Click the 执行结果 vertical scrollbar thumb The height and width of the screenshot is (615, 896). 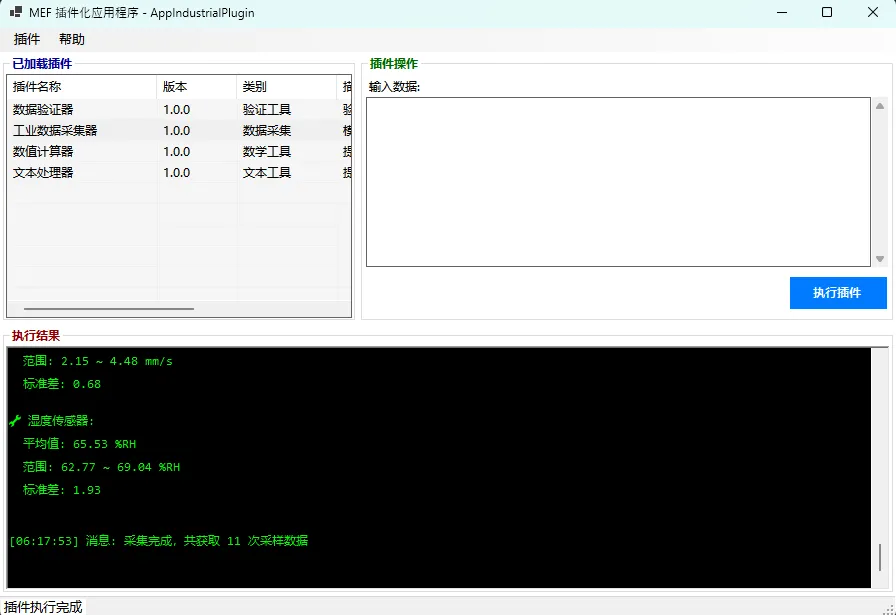[880, 557]
